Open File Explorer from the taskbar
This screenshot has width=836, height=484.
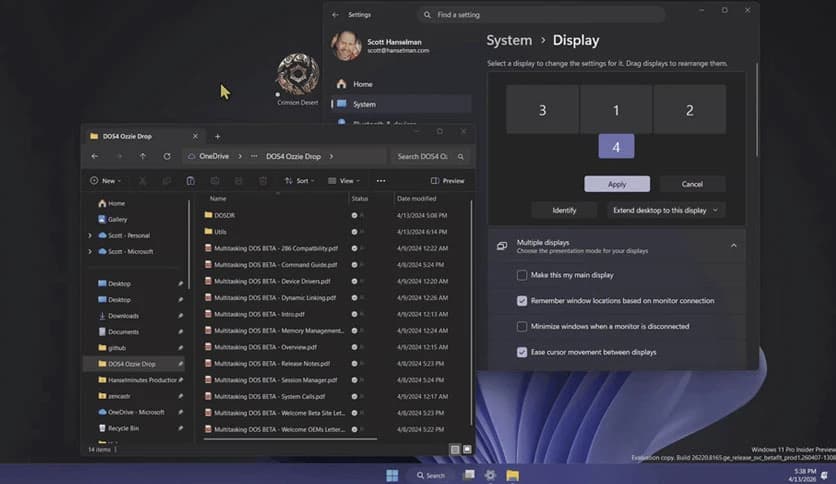click(512, 475)
